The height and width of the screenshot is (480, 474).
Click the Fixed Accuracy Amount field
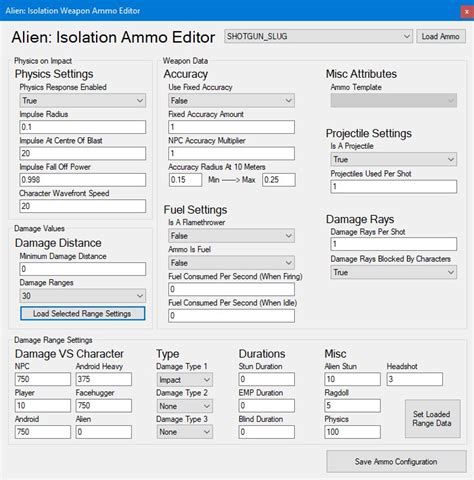pos(231,127)
